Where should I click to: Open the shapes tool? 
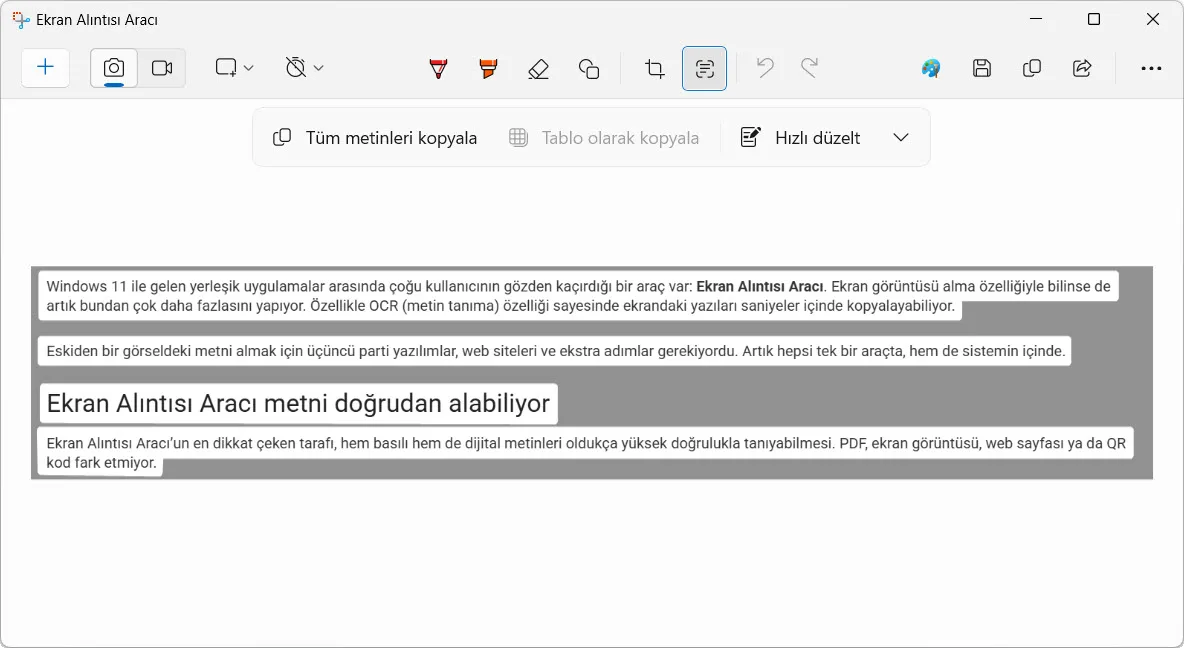[589, 69]
